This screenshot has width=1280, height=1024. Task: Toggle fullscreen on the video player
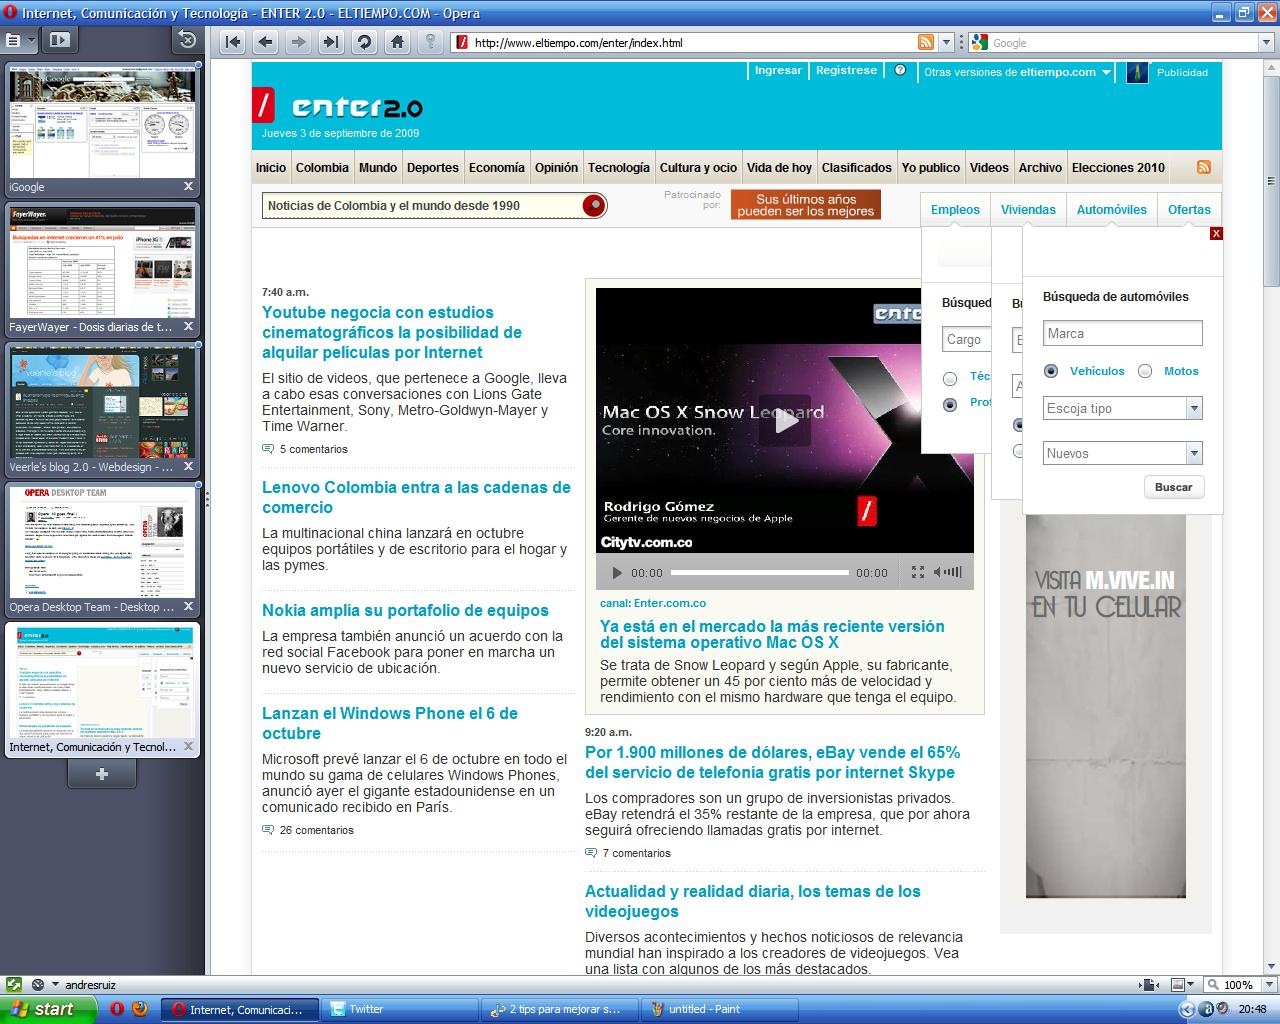[x=918, y=572]
